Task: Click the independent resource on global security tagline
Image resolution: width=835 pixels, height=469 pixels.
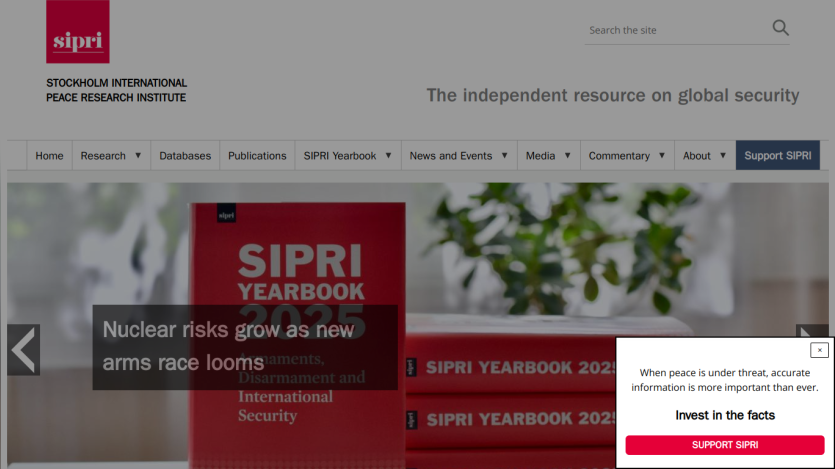Action: point(613,95)
